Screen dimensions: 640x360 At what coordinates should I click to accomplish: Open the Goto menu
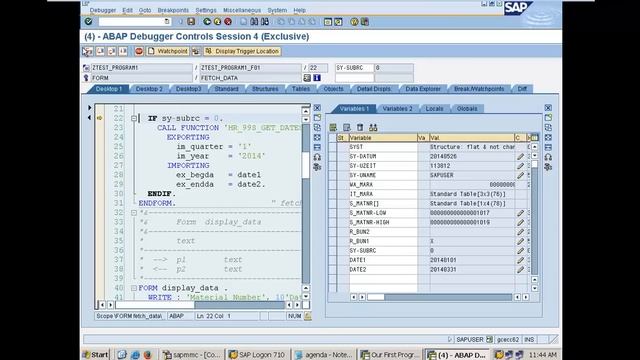[145, 10]
